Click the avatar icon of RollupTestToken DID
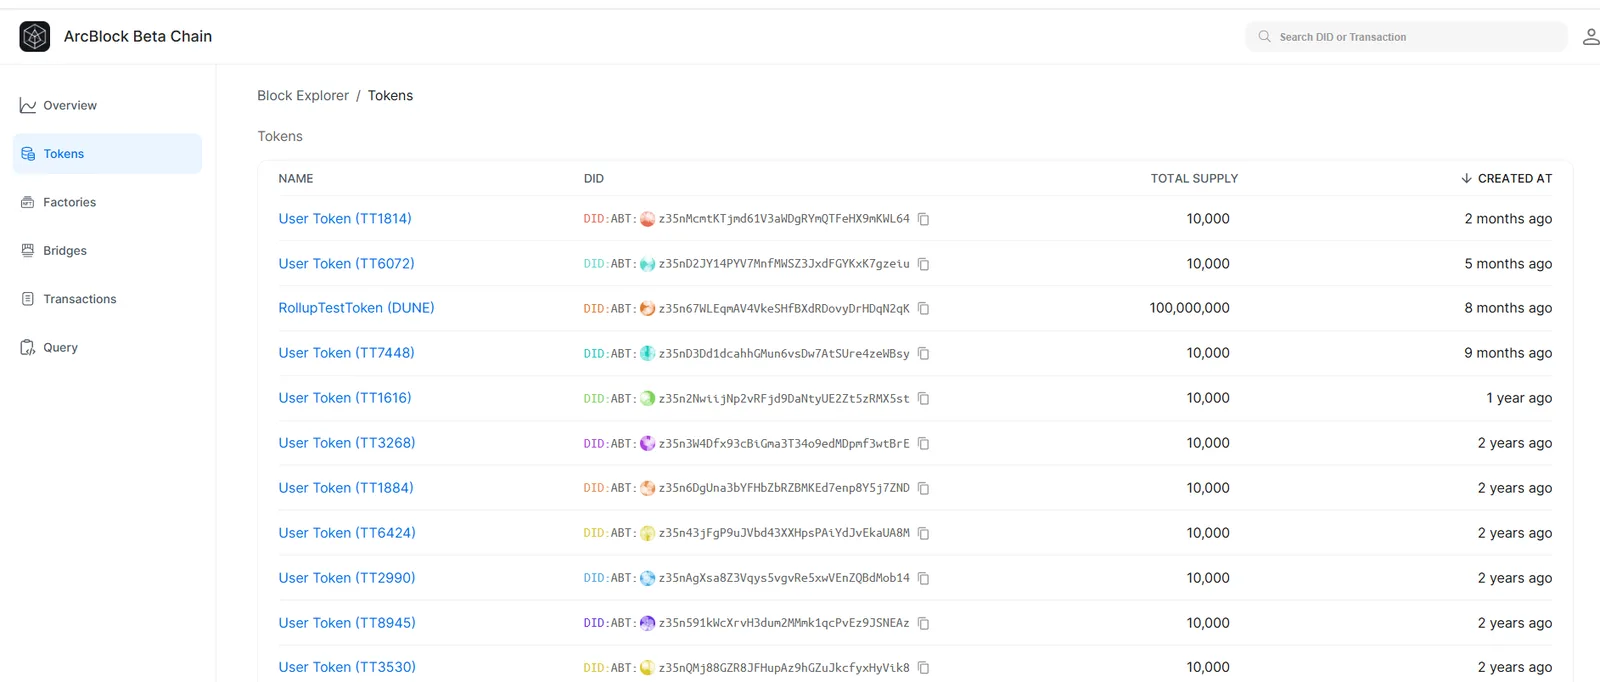1600x682 pixels. coord(647,309)
